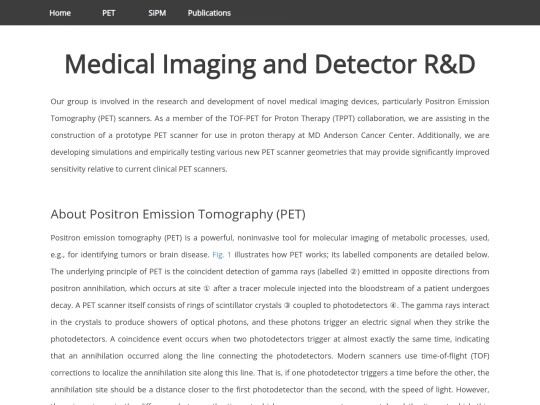Open the PET navigation item
This screenshot has width=540, height=405.
[x=108, y=13]
